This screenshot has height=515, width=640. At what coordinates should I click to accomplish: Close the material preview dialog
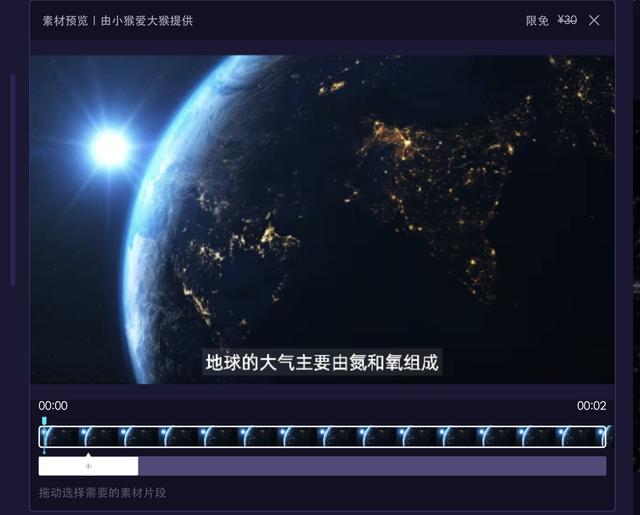coord(594,20)
